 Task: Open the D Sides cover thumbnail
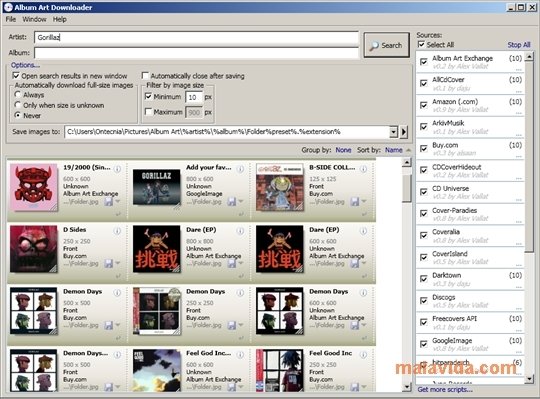click(x=33, y=249)
